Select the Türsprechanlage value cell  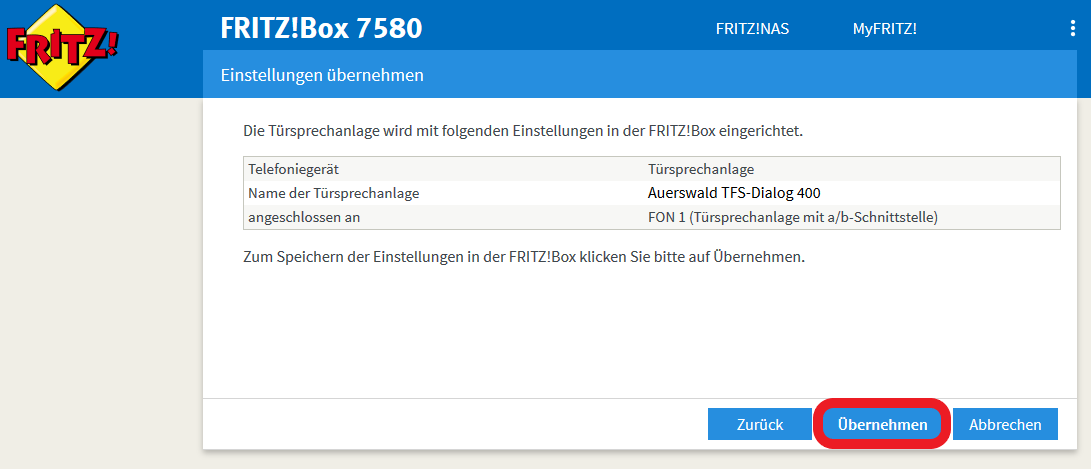coord(700,169)
